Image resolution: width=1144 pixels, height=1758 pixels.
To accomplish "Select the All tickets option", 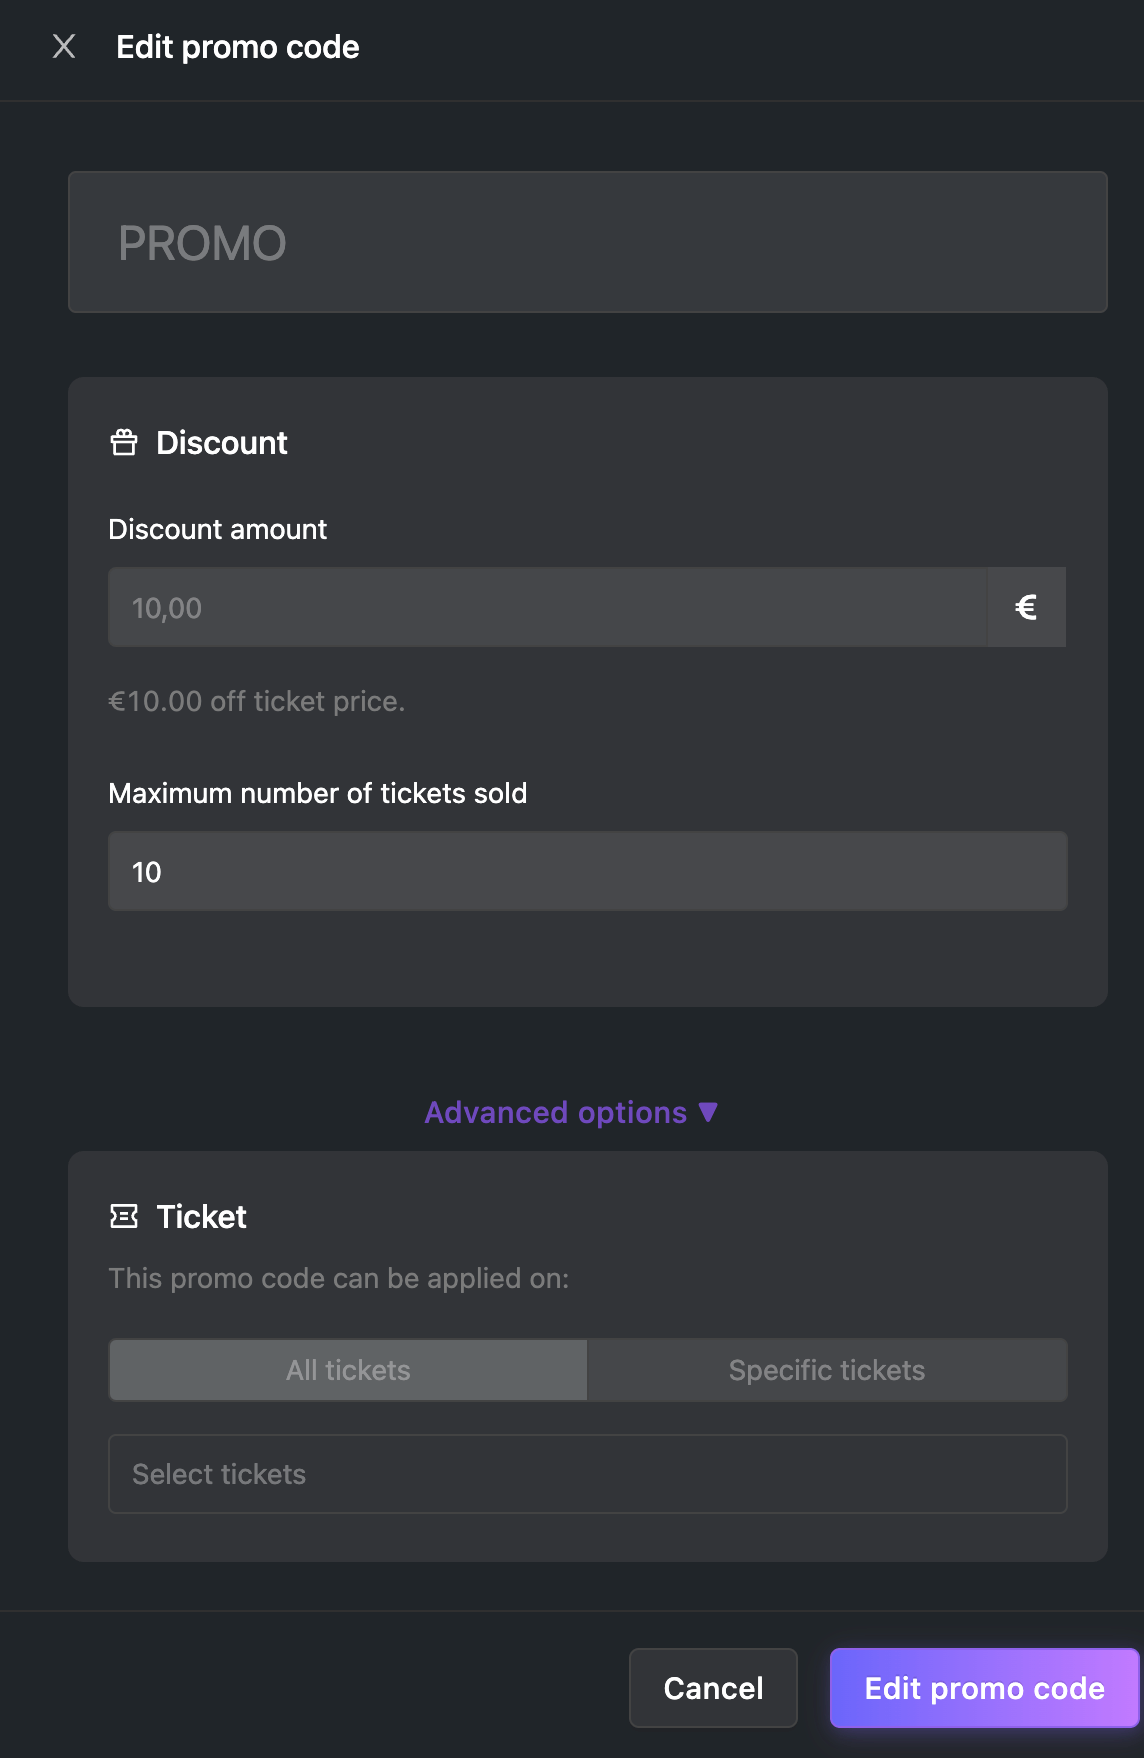I will click(347, 1370).
